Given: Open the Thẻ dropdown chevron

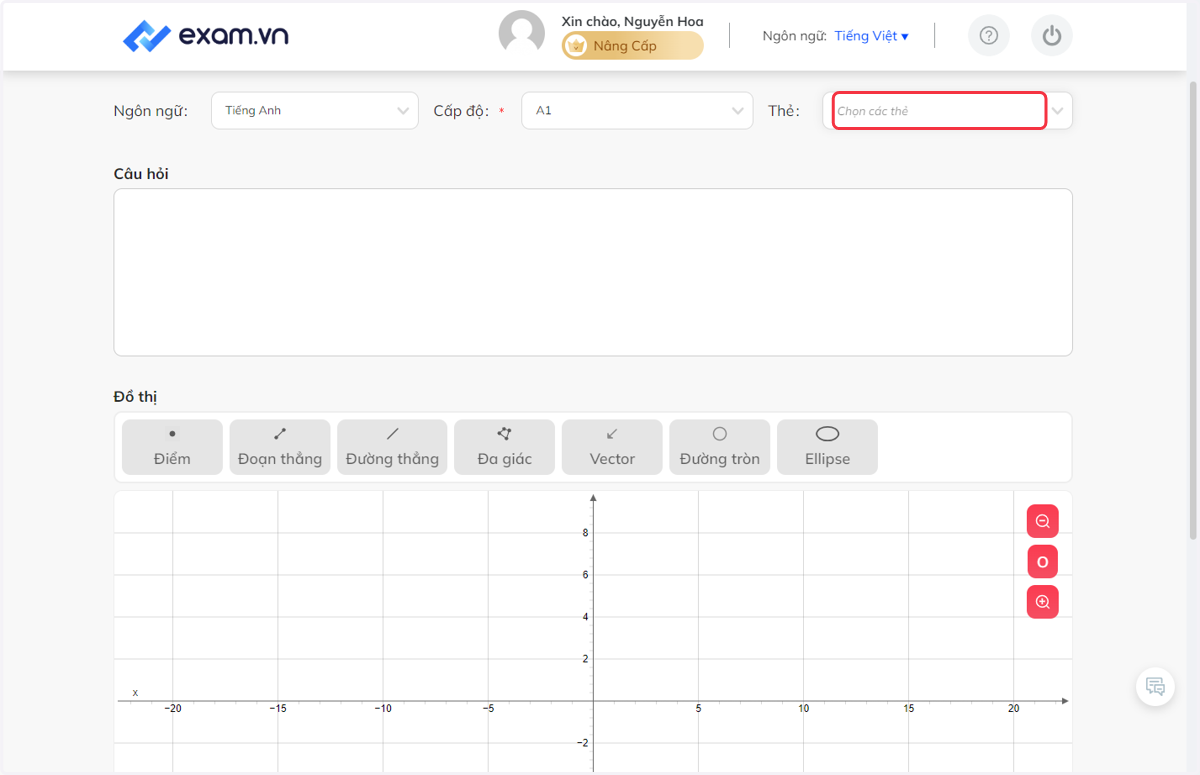Looking at the screenshot, I should point(1058,111).
